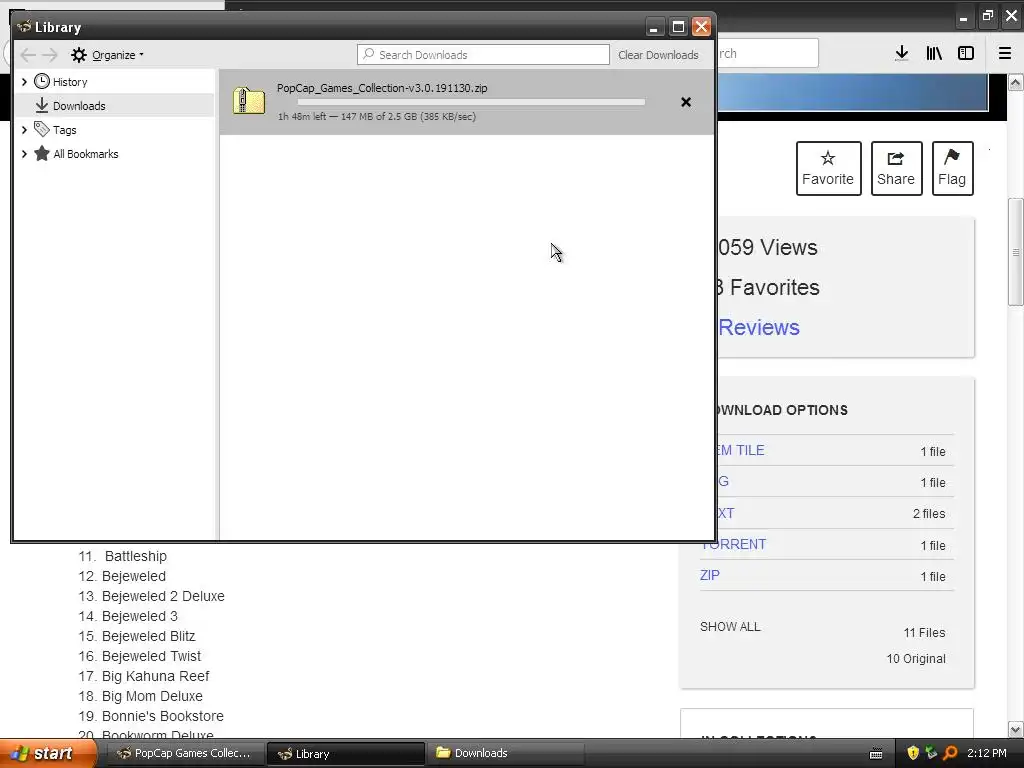The image size is (1024, 768).
Task: Click the zip file icon of download
Action: point(249,102)
